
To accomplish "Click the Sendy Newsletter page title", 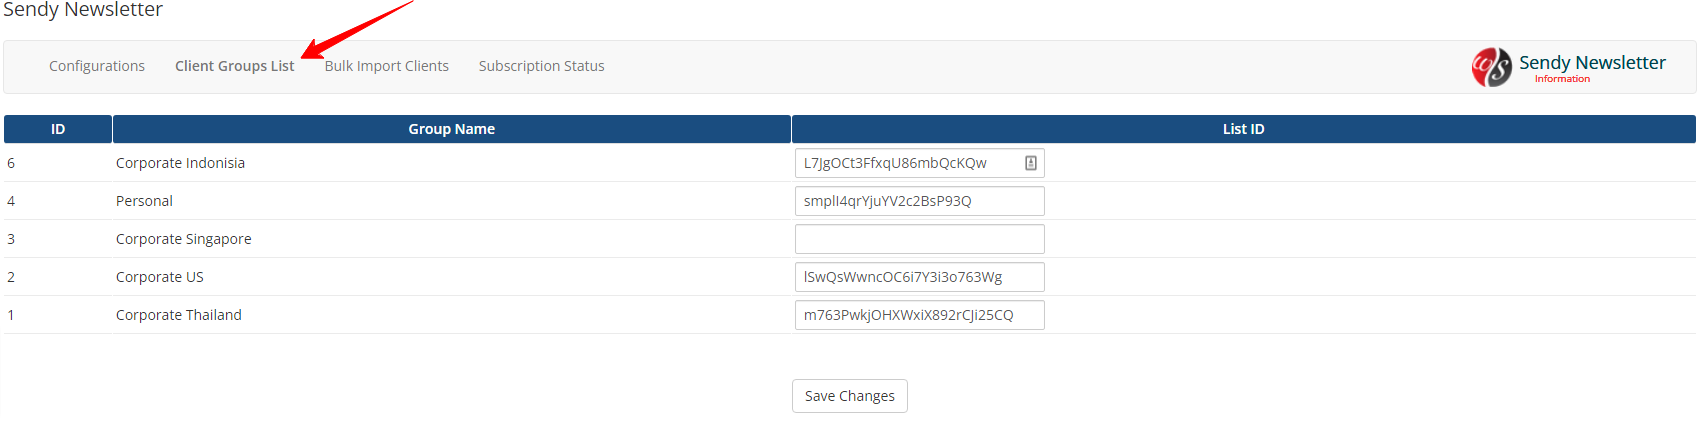I will (x=83, y=10).
